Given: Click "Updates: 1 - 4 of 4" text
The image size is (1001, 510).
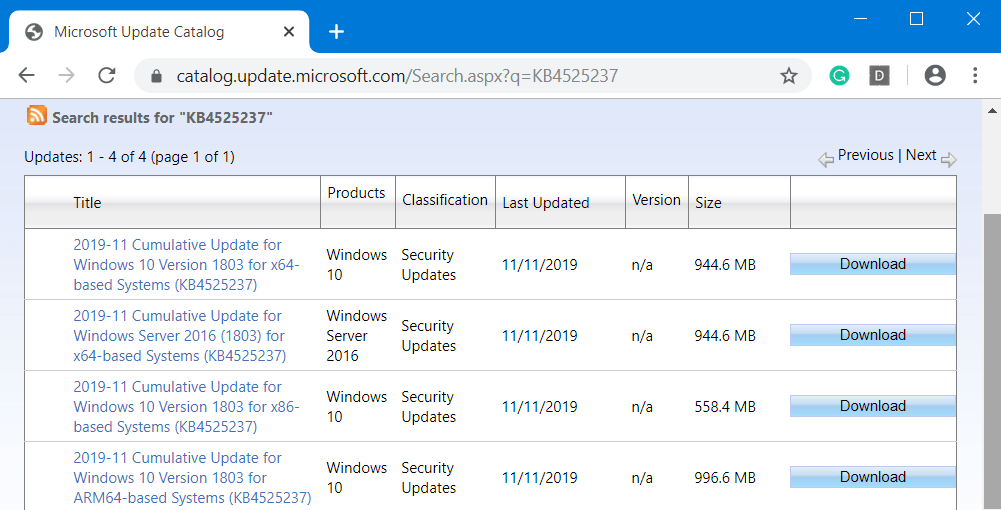Looking at the screenshot, I should (x=85, y=157).
